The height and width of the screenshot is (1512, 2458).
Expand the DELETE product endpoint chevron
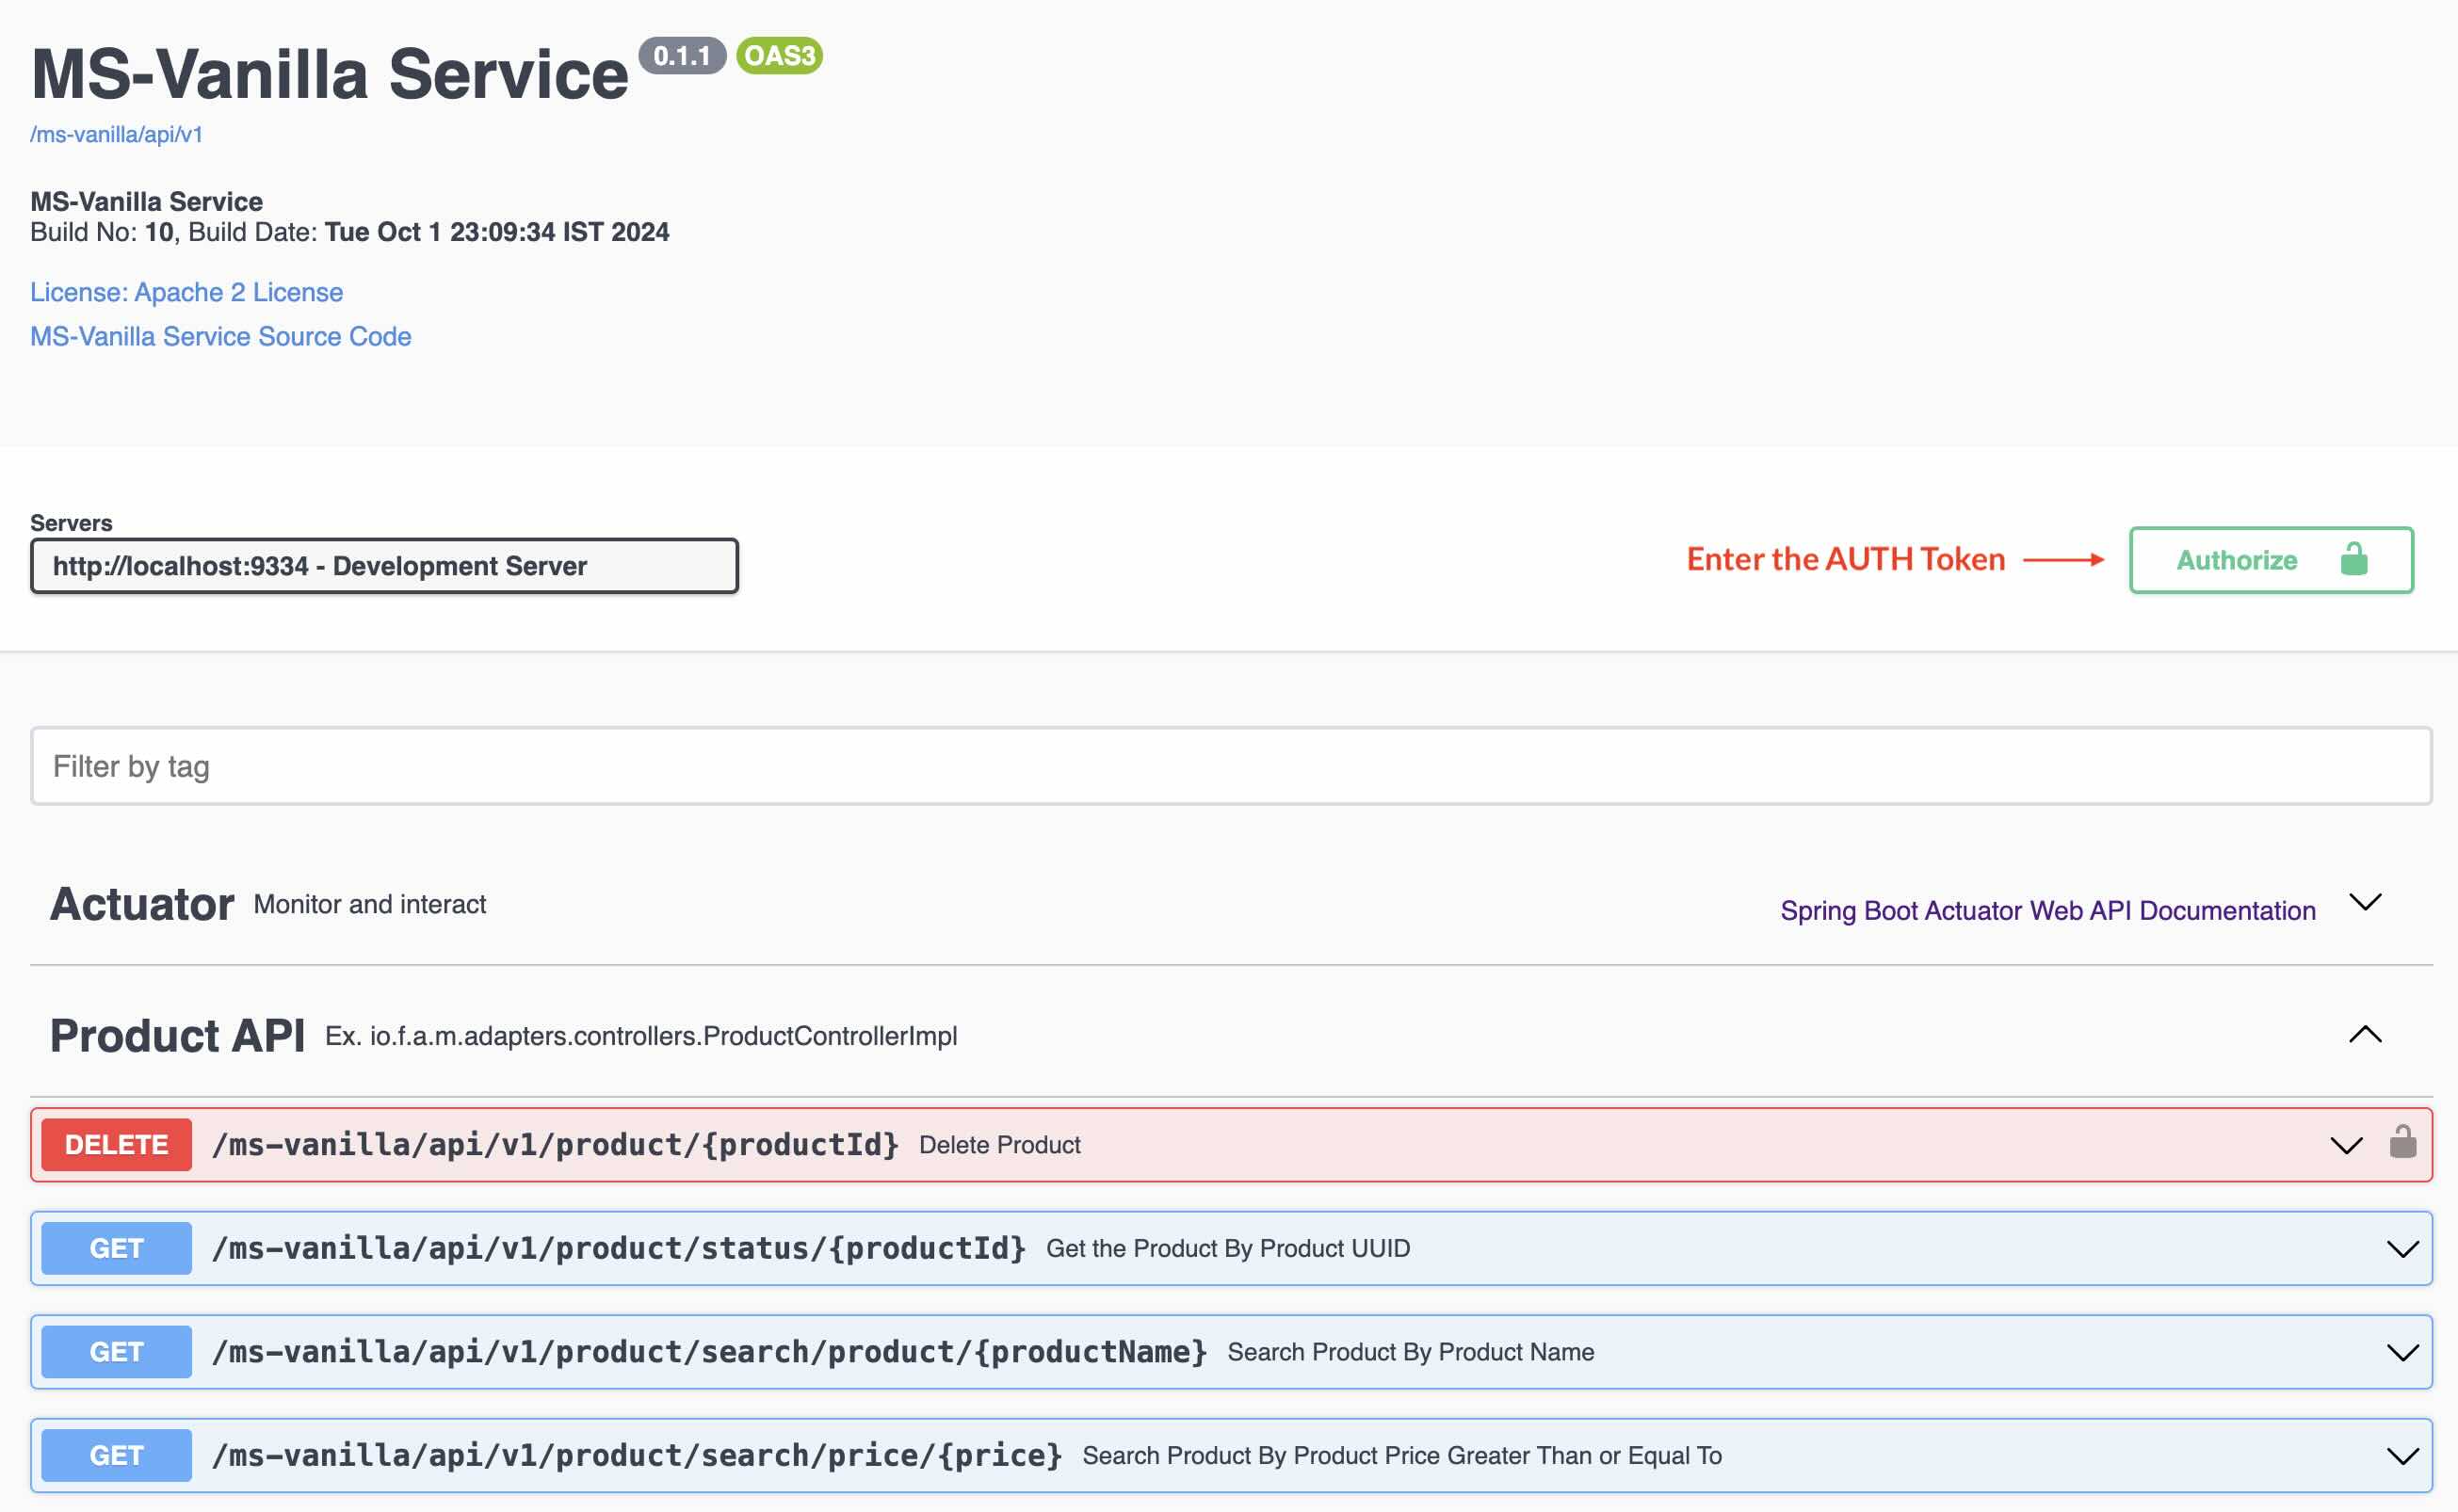point(2346,1145)
